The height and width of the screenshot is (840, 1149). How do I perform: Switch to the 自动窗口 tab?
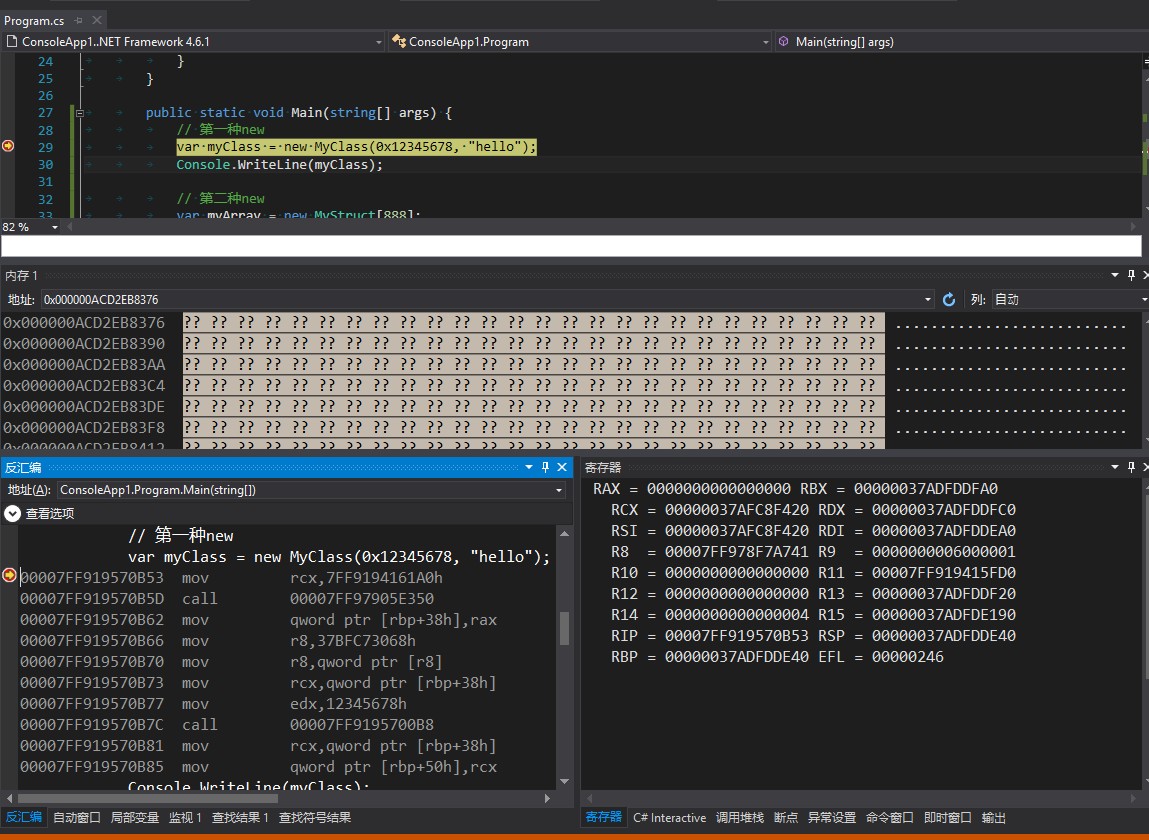click(77, 817)
